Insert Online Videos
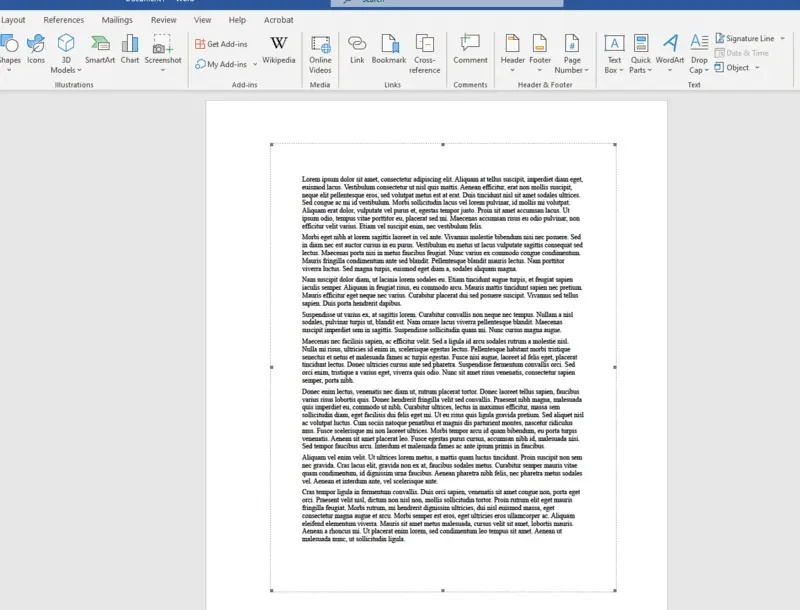This screenshot has width=800, height=610. (x=320, y=54)
